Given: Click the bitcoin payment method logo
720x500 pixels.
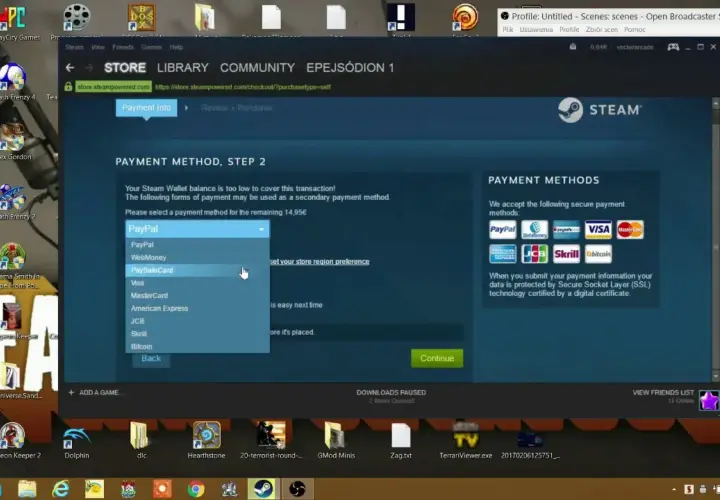Looking at the screenshot, I should point(598,254).
